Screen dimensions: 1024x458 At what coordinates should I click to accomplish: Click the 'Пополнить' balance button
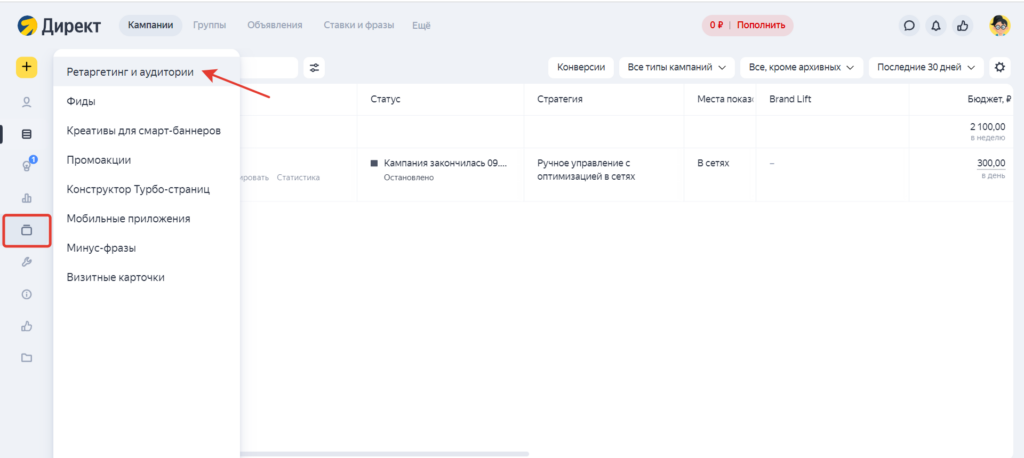coord(761,25)
